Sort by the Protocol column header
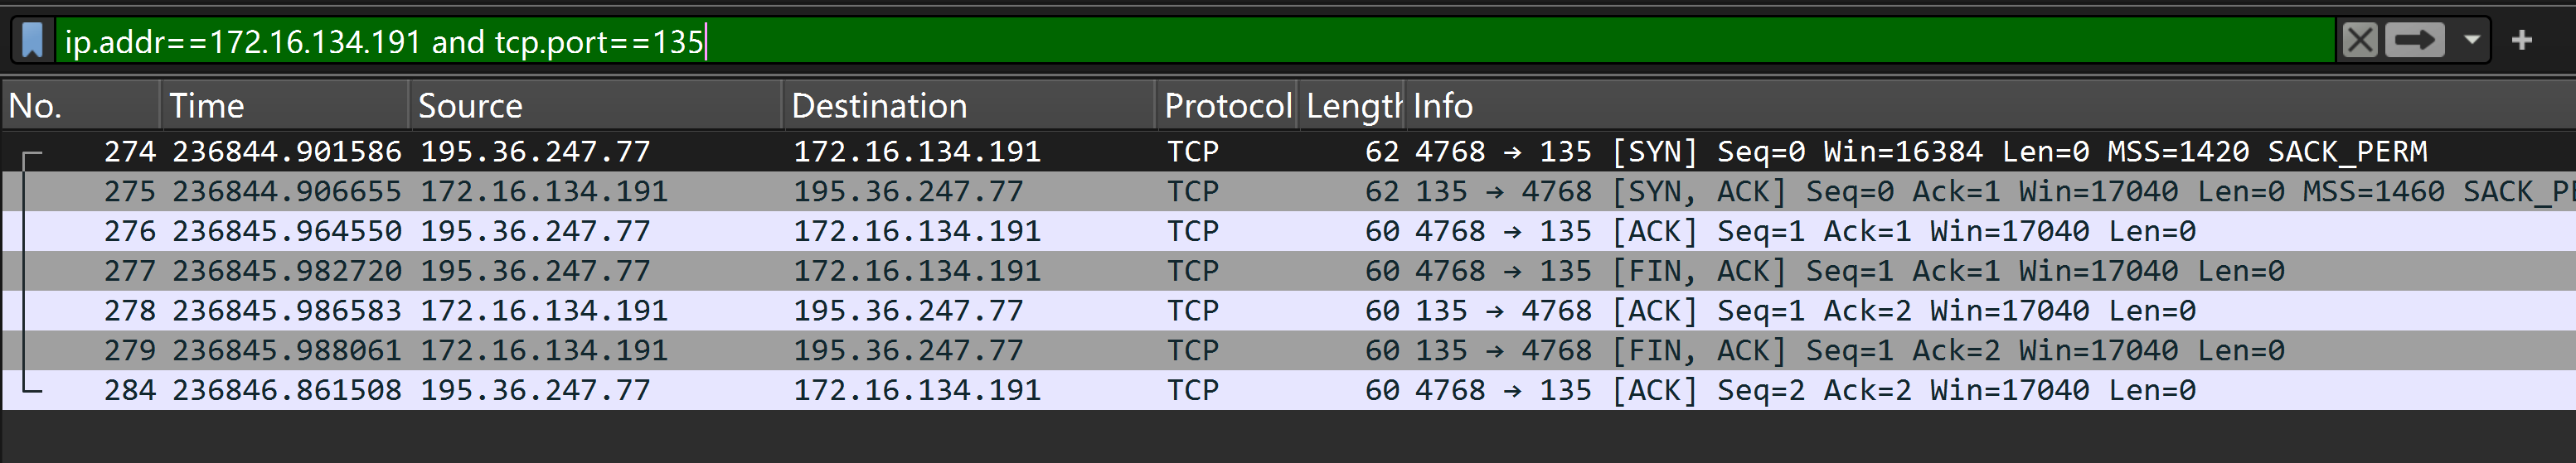 tap(1227, 106)
